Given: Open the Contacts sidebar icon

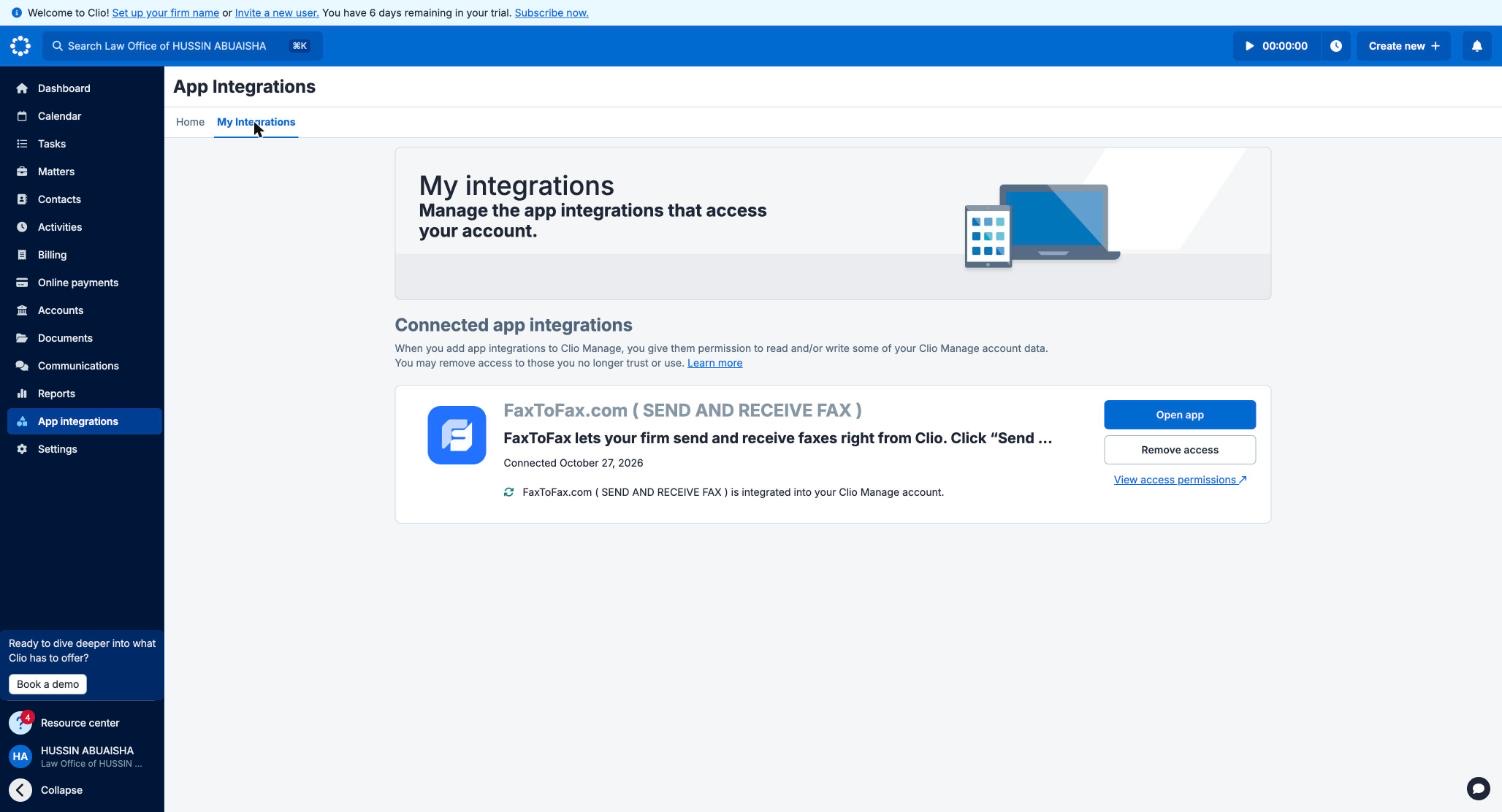Looking at the screenshot, I should click(22, 200).
